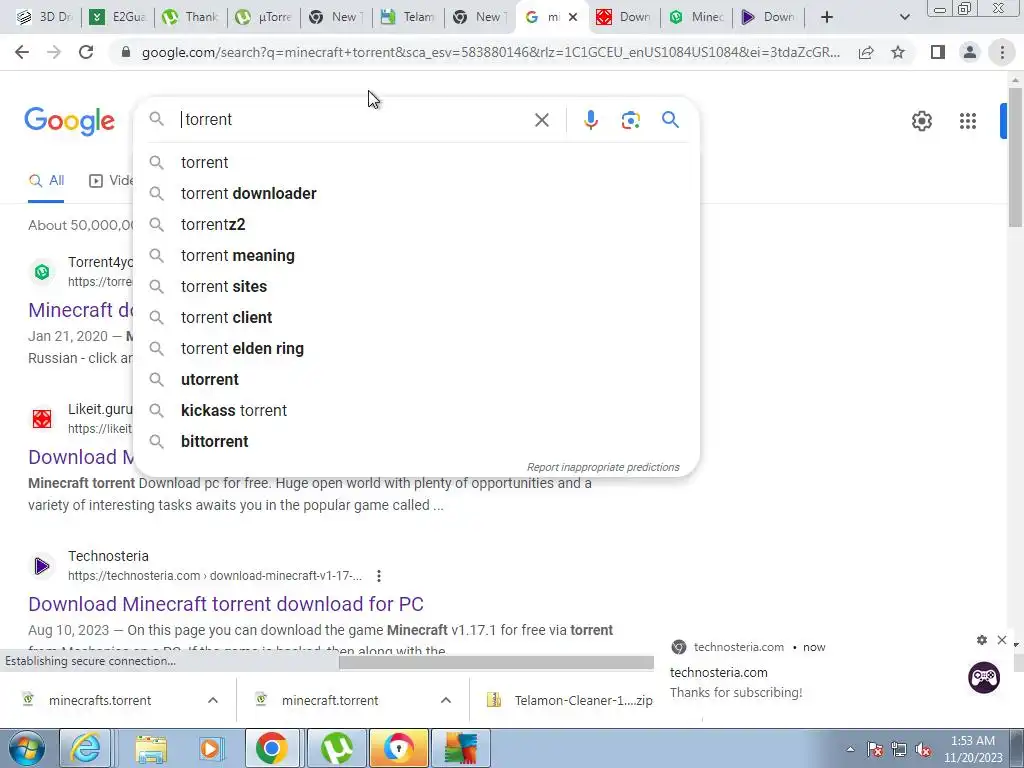Show hidden system tray icons

click(850, 749)
